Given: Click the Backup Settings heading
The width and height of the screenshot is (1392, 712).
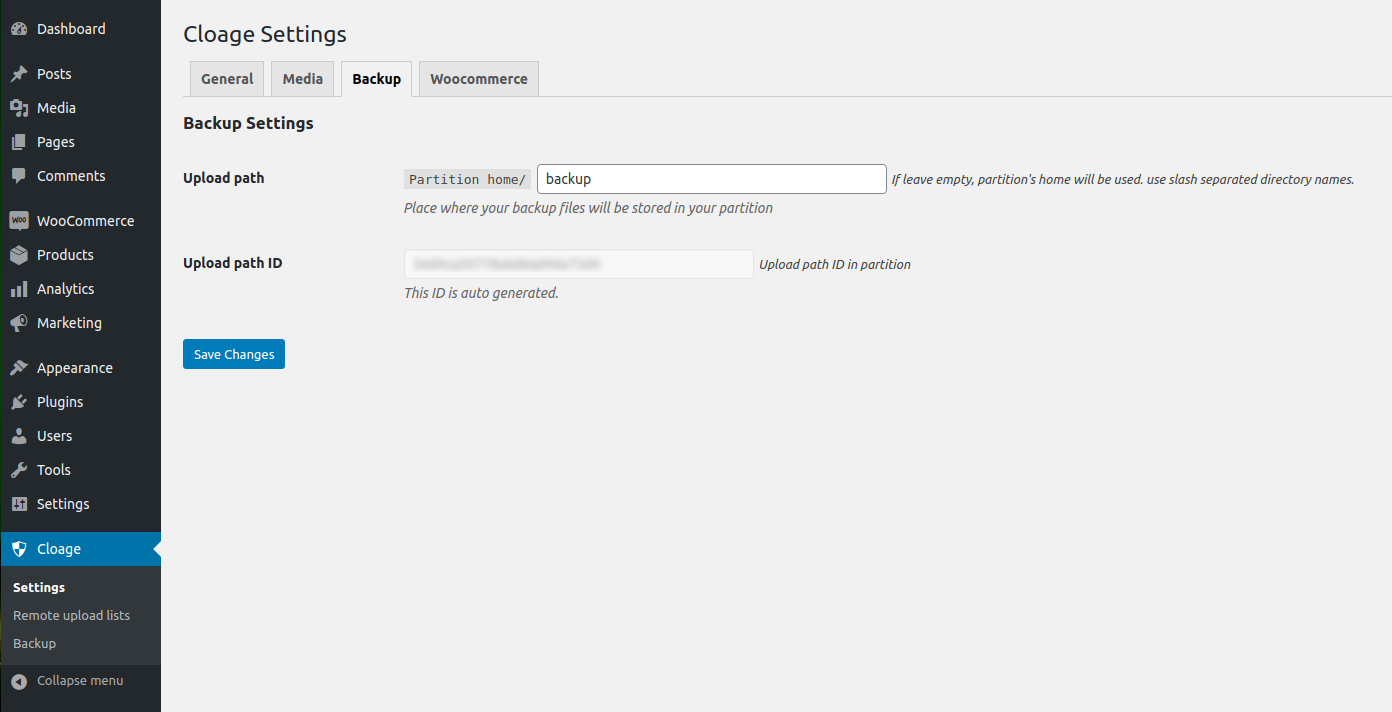Looking at the screenshot, I should click(248, 123).
